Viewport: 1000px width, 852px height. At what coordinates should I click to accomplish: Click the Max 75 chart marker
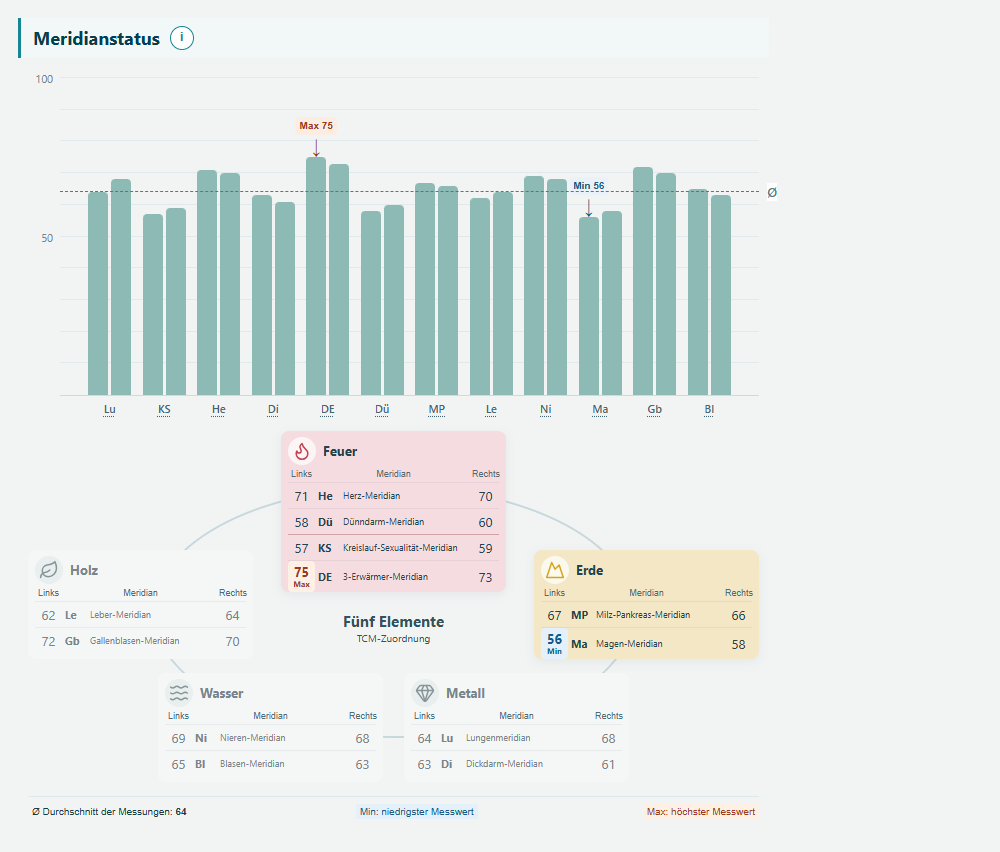coord(316,126)
